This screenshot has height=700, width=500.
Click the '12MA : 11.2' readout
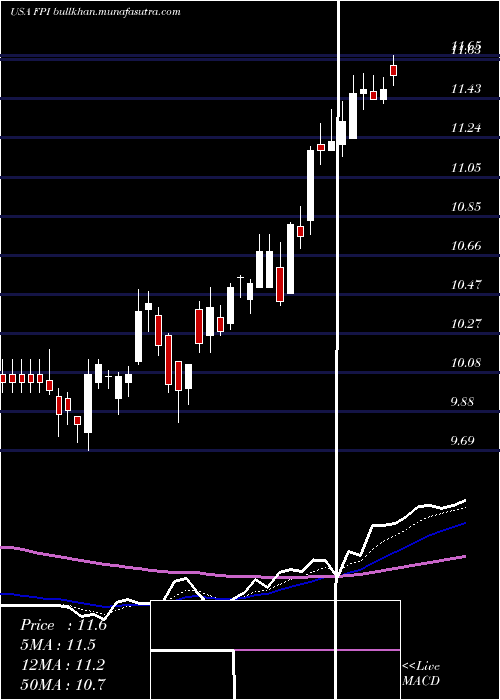point(64,664)
